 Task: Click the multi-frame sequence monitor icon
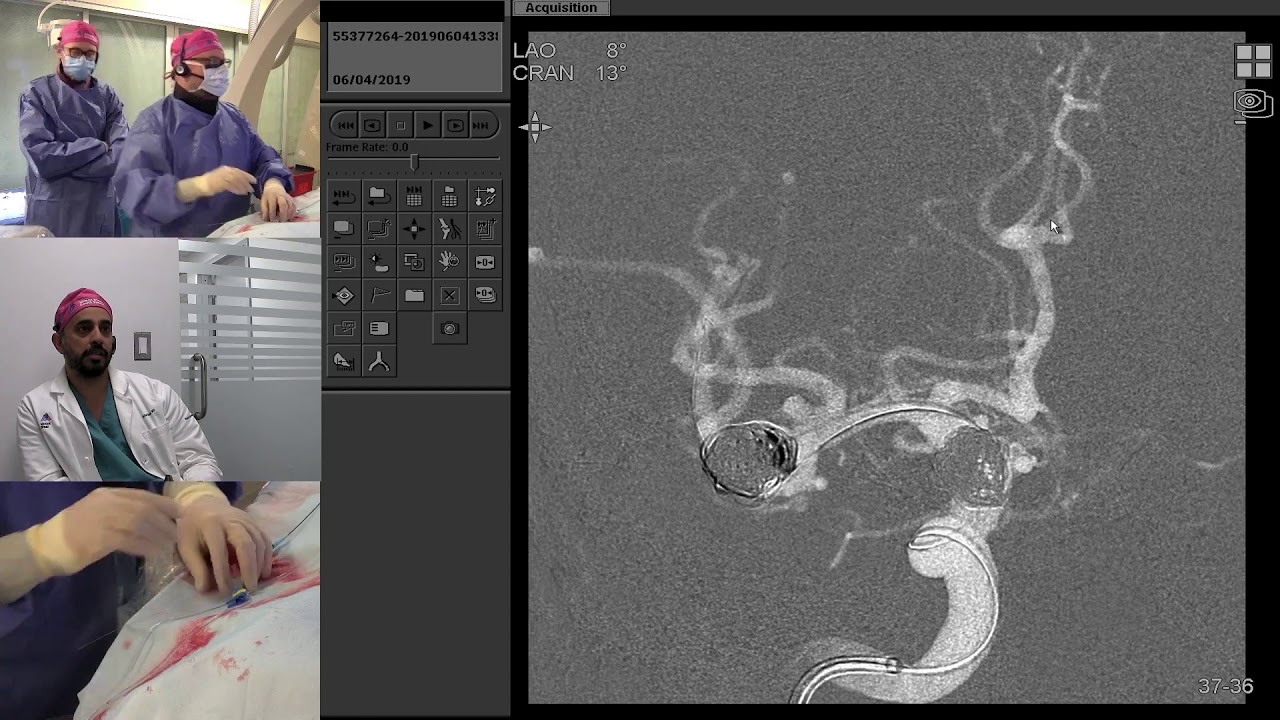tap(343, 262)
